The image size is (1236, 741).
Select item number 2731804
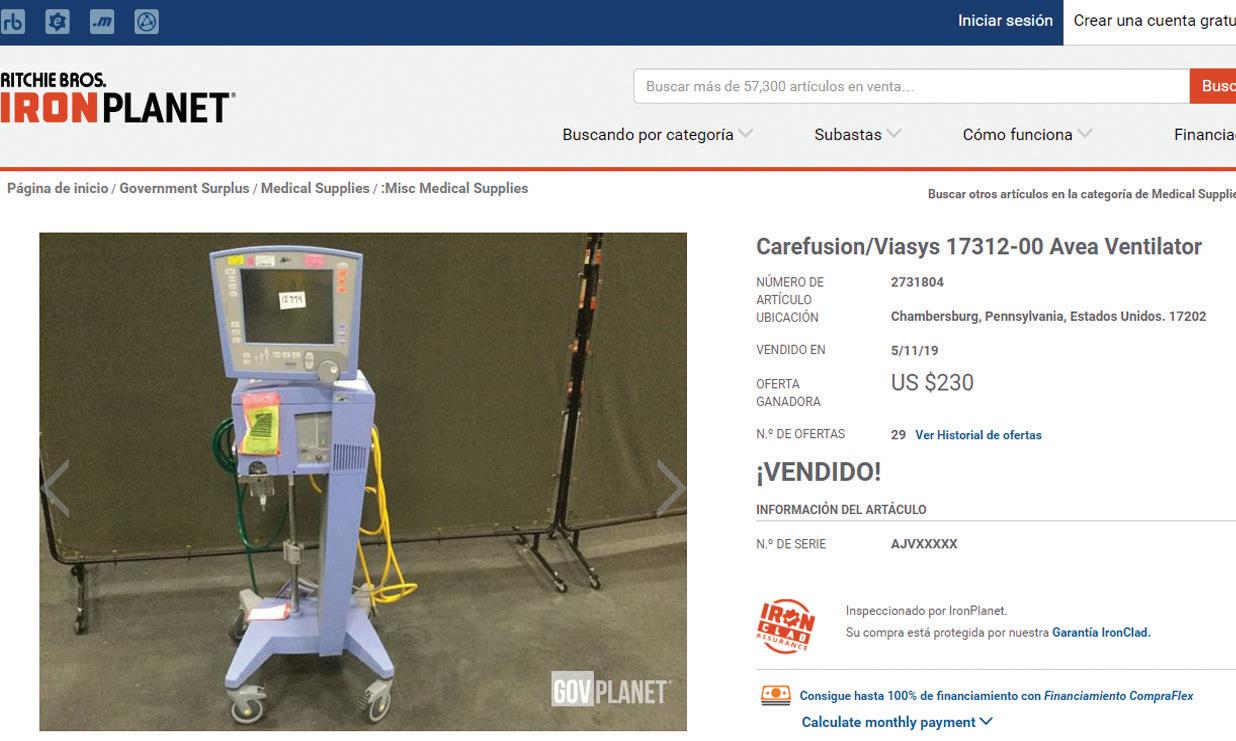pos(917,283)
